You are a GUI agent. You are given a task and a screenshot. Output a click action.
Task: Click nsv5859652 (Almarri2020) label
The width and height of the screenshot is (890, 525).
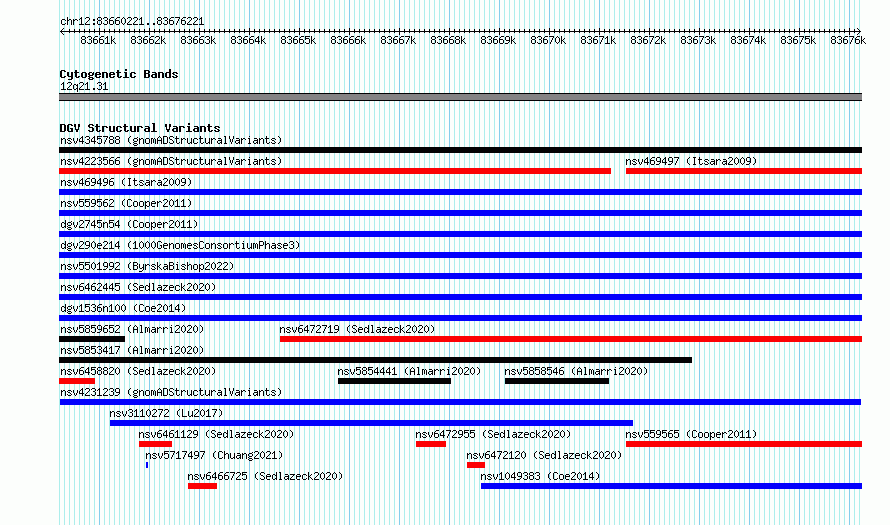pos(132,329)
